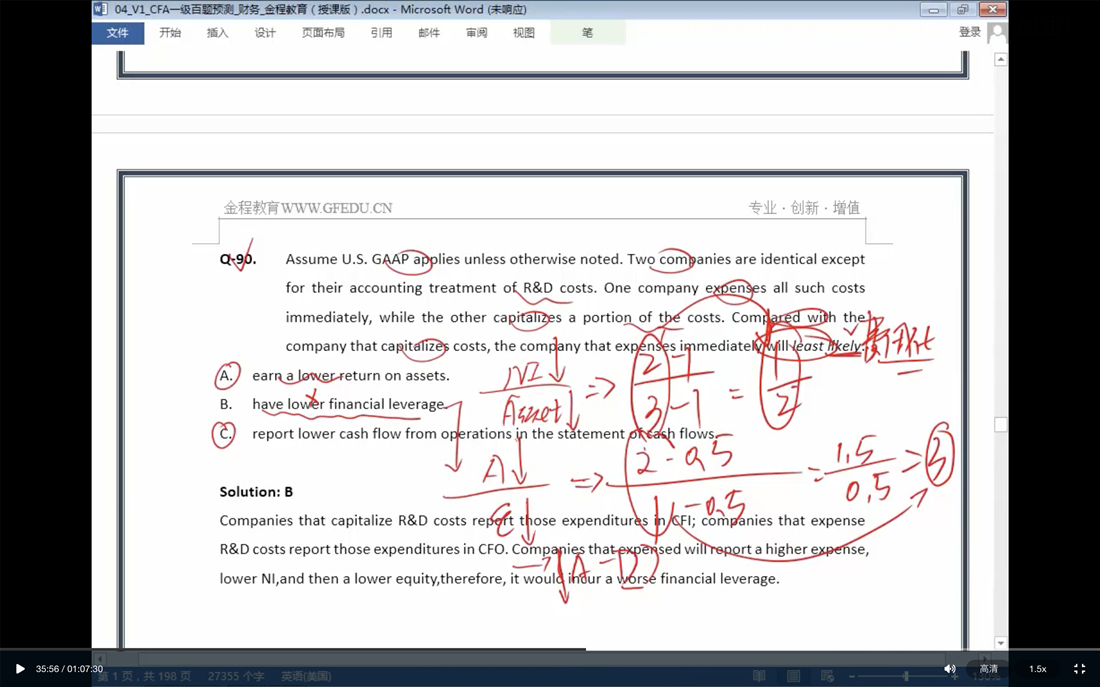Click the header text '金程教育WWW.GFEDU.CN'
1100x687 pixels.
pyautogui.click(x=307, y=208)
